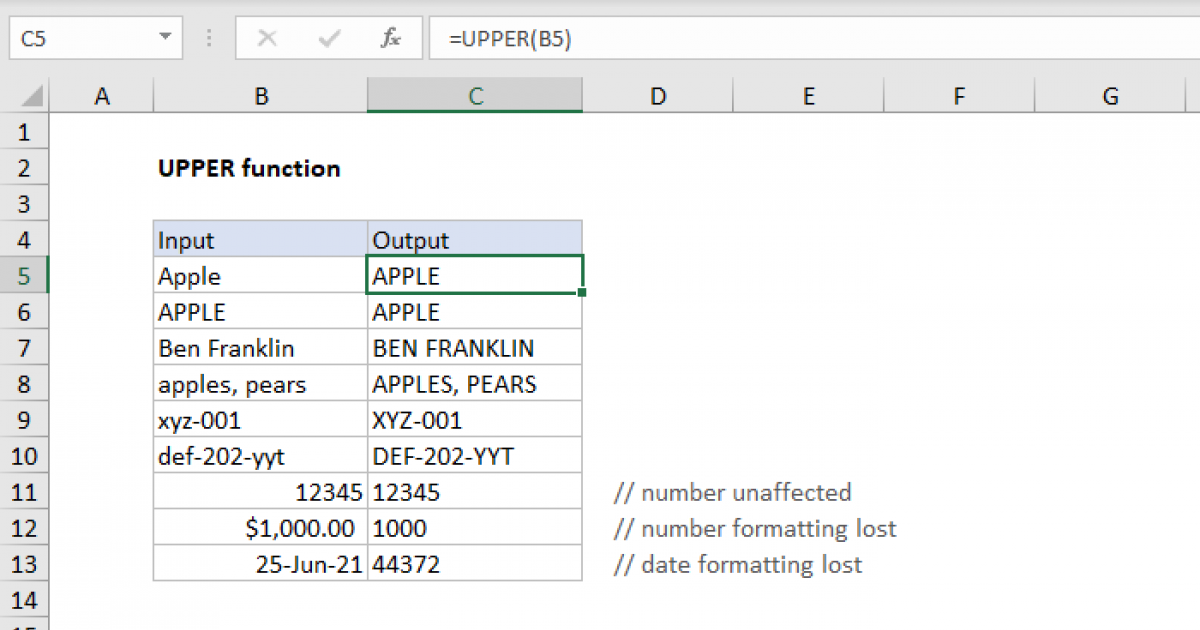Click the UPPER function title cell

pyautogui.click(x=250, y=168)
